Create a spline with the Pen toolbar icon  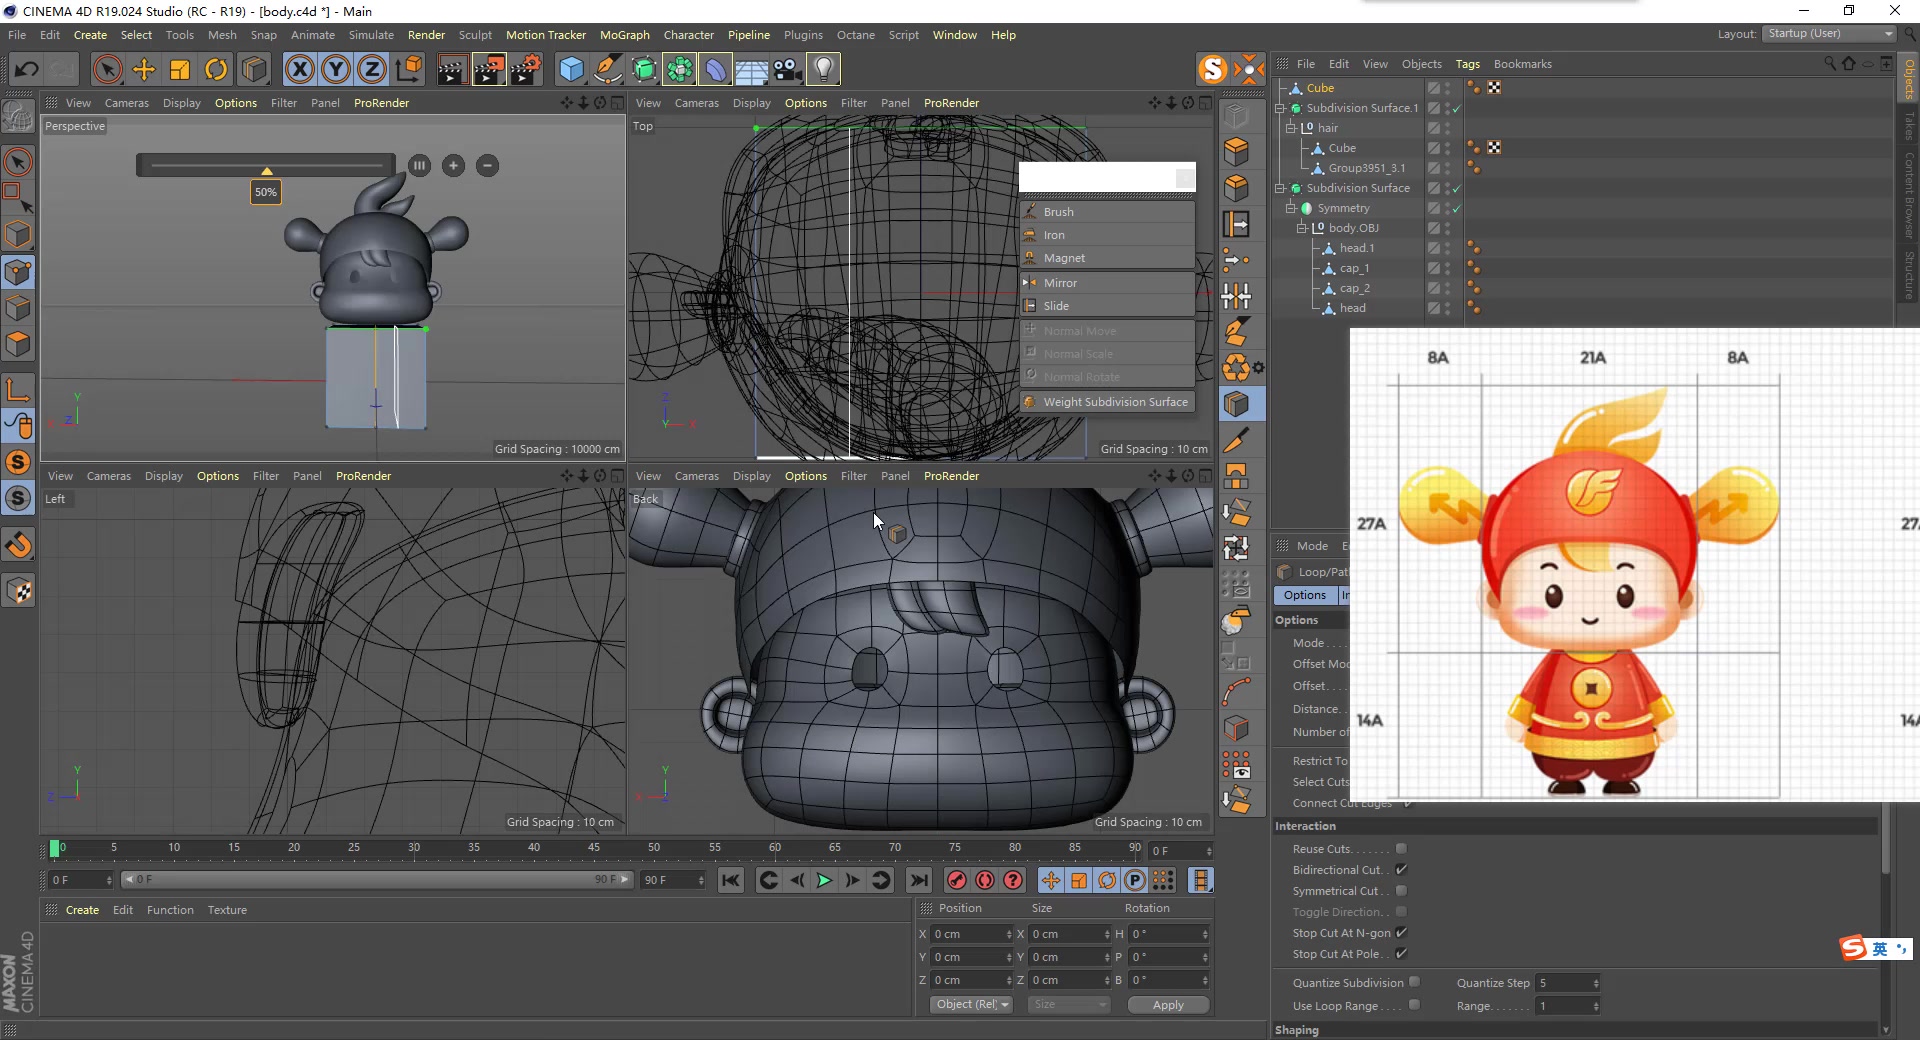[x=607, y=69]
